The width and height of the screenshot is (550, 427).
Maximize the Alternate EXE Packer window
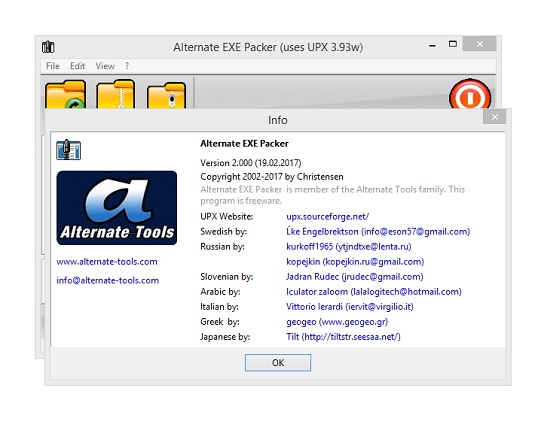point(453,44)
